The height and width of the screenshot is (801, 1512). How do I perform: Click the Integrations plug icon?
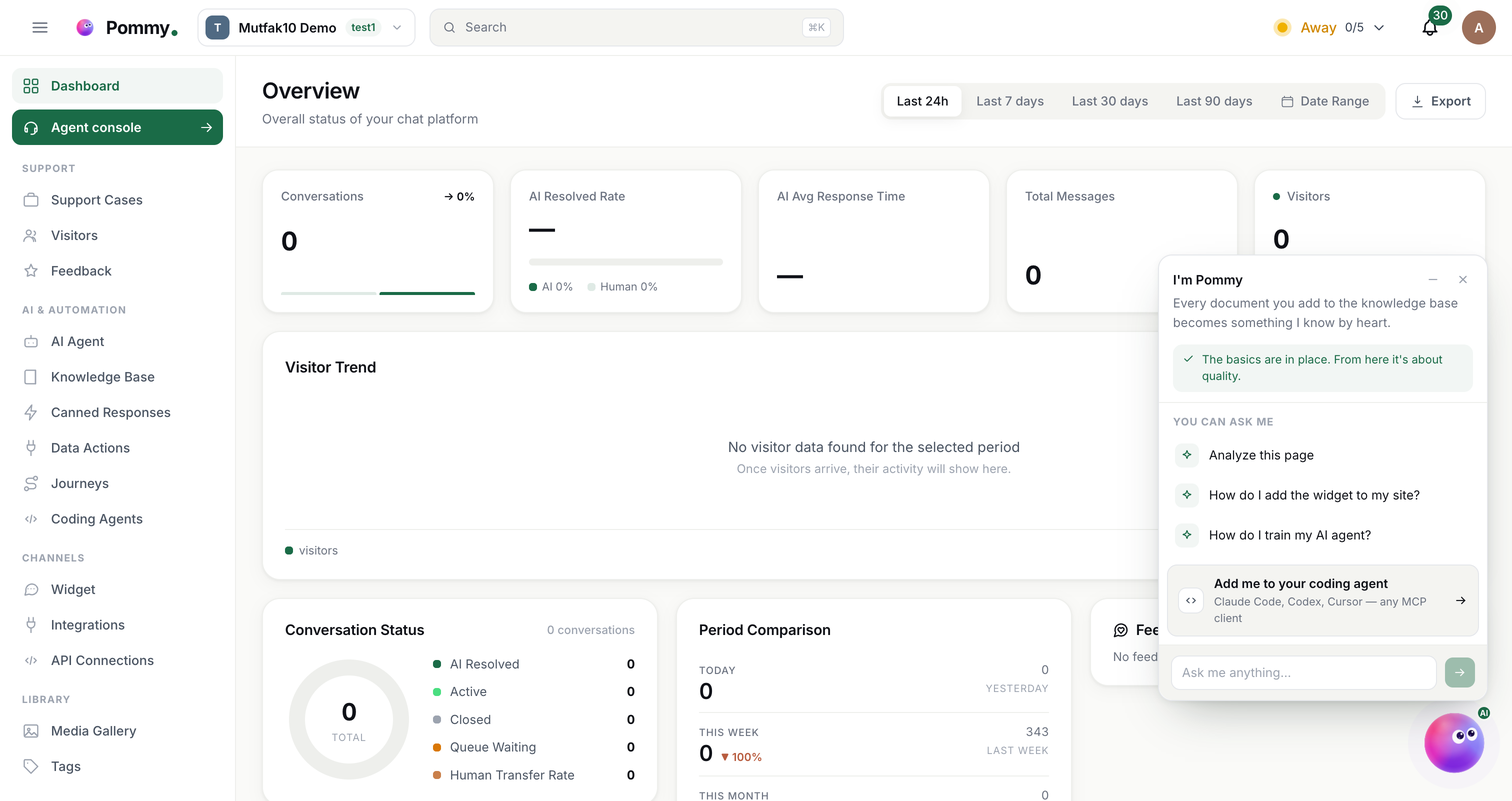[x=31, y=625]
